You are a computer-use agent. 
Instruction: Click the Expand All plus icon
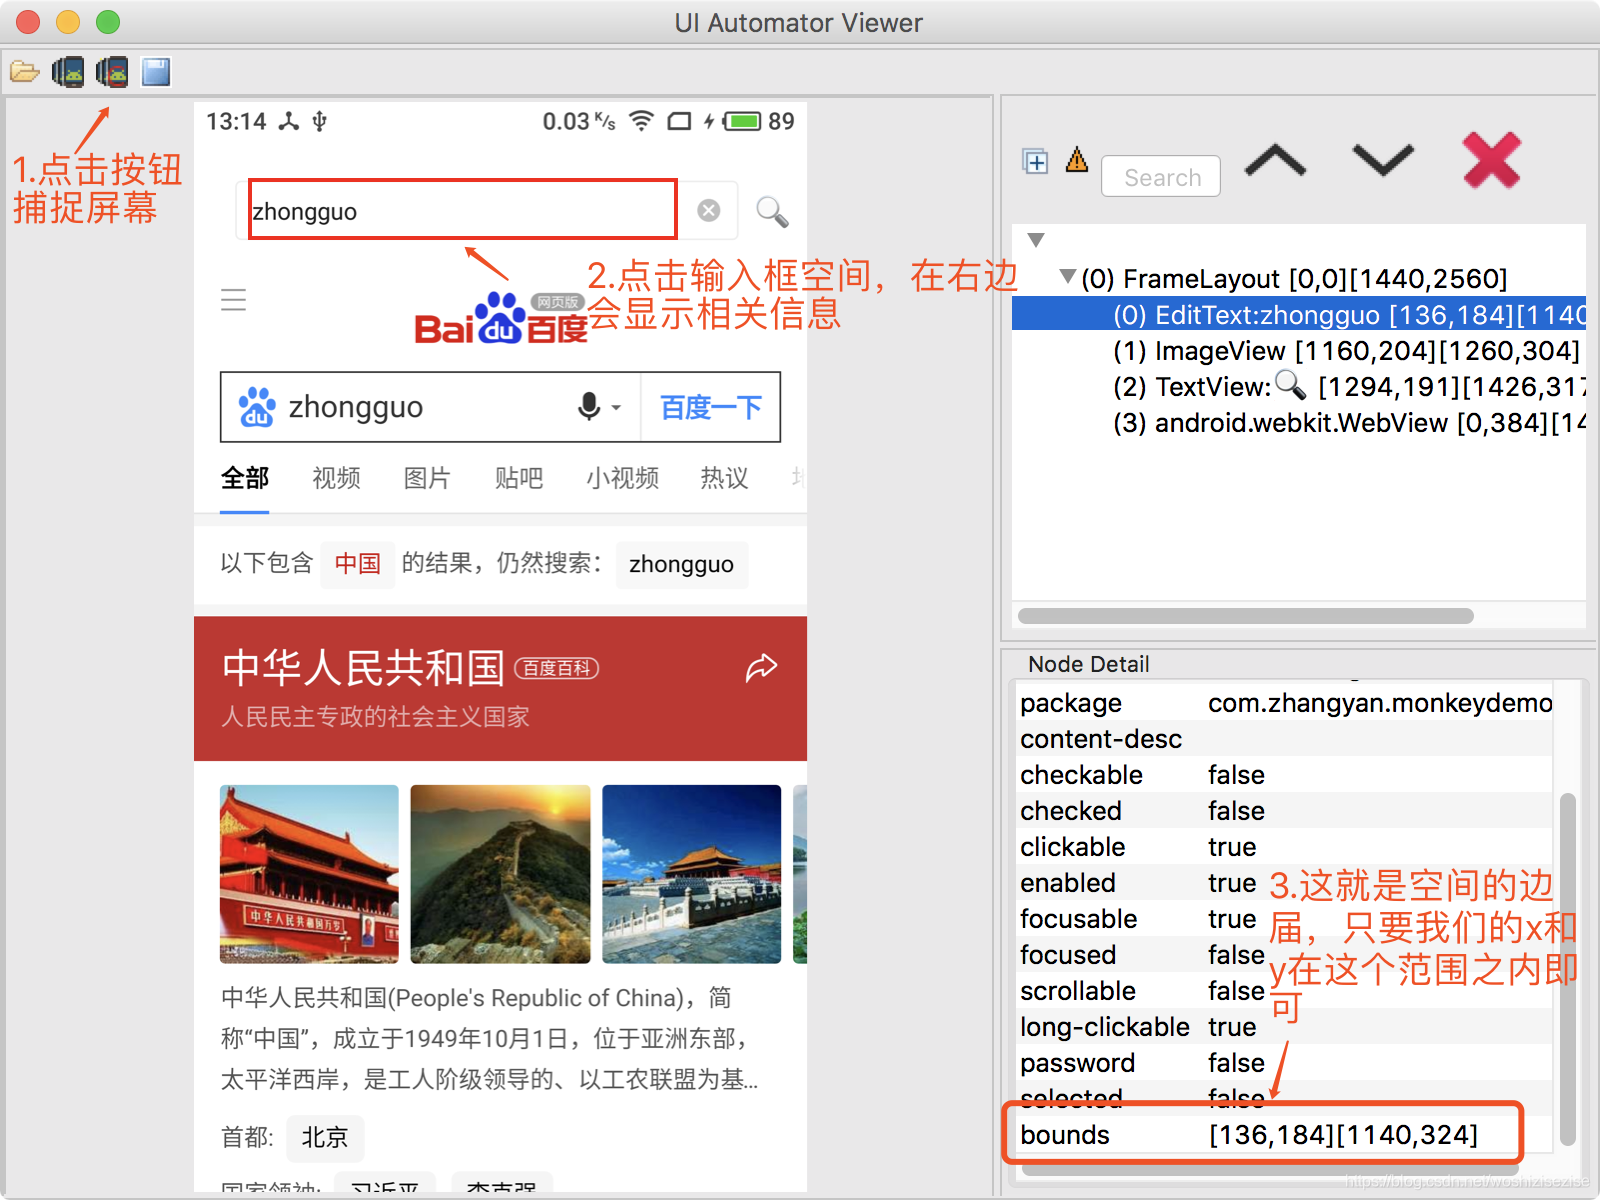[x=1035, y=161]
